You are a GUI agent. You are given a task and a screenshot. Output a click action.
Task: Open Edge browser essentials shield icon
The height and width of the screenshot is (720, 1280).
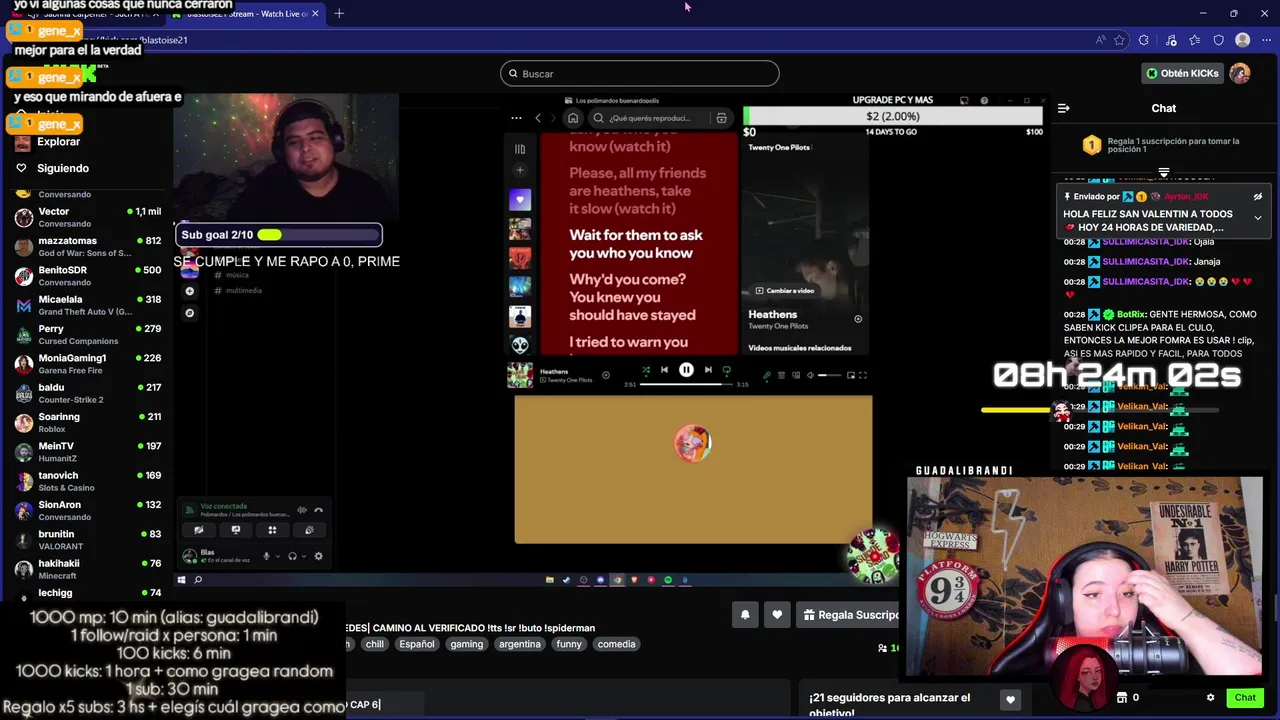click(x=1219, y=40)
